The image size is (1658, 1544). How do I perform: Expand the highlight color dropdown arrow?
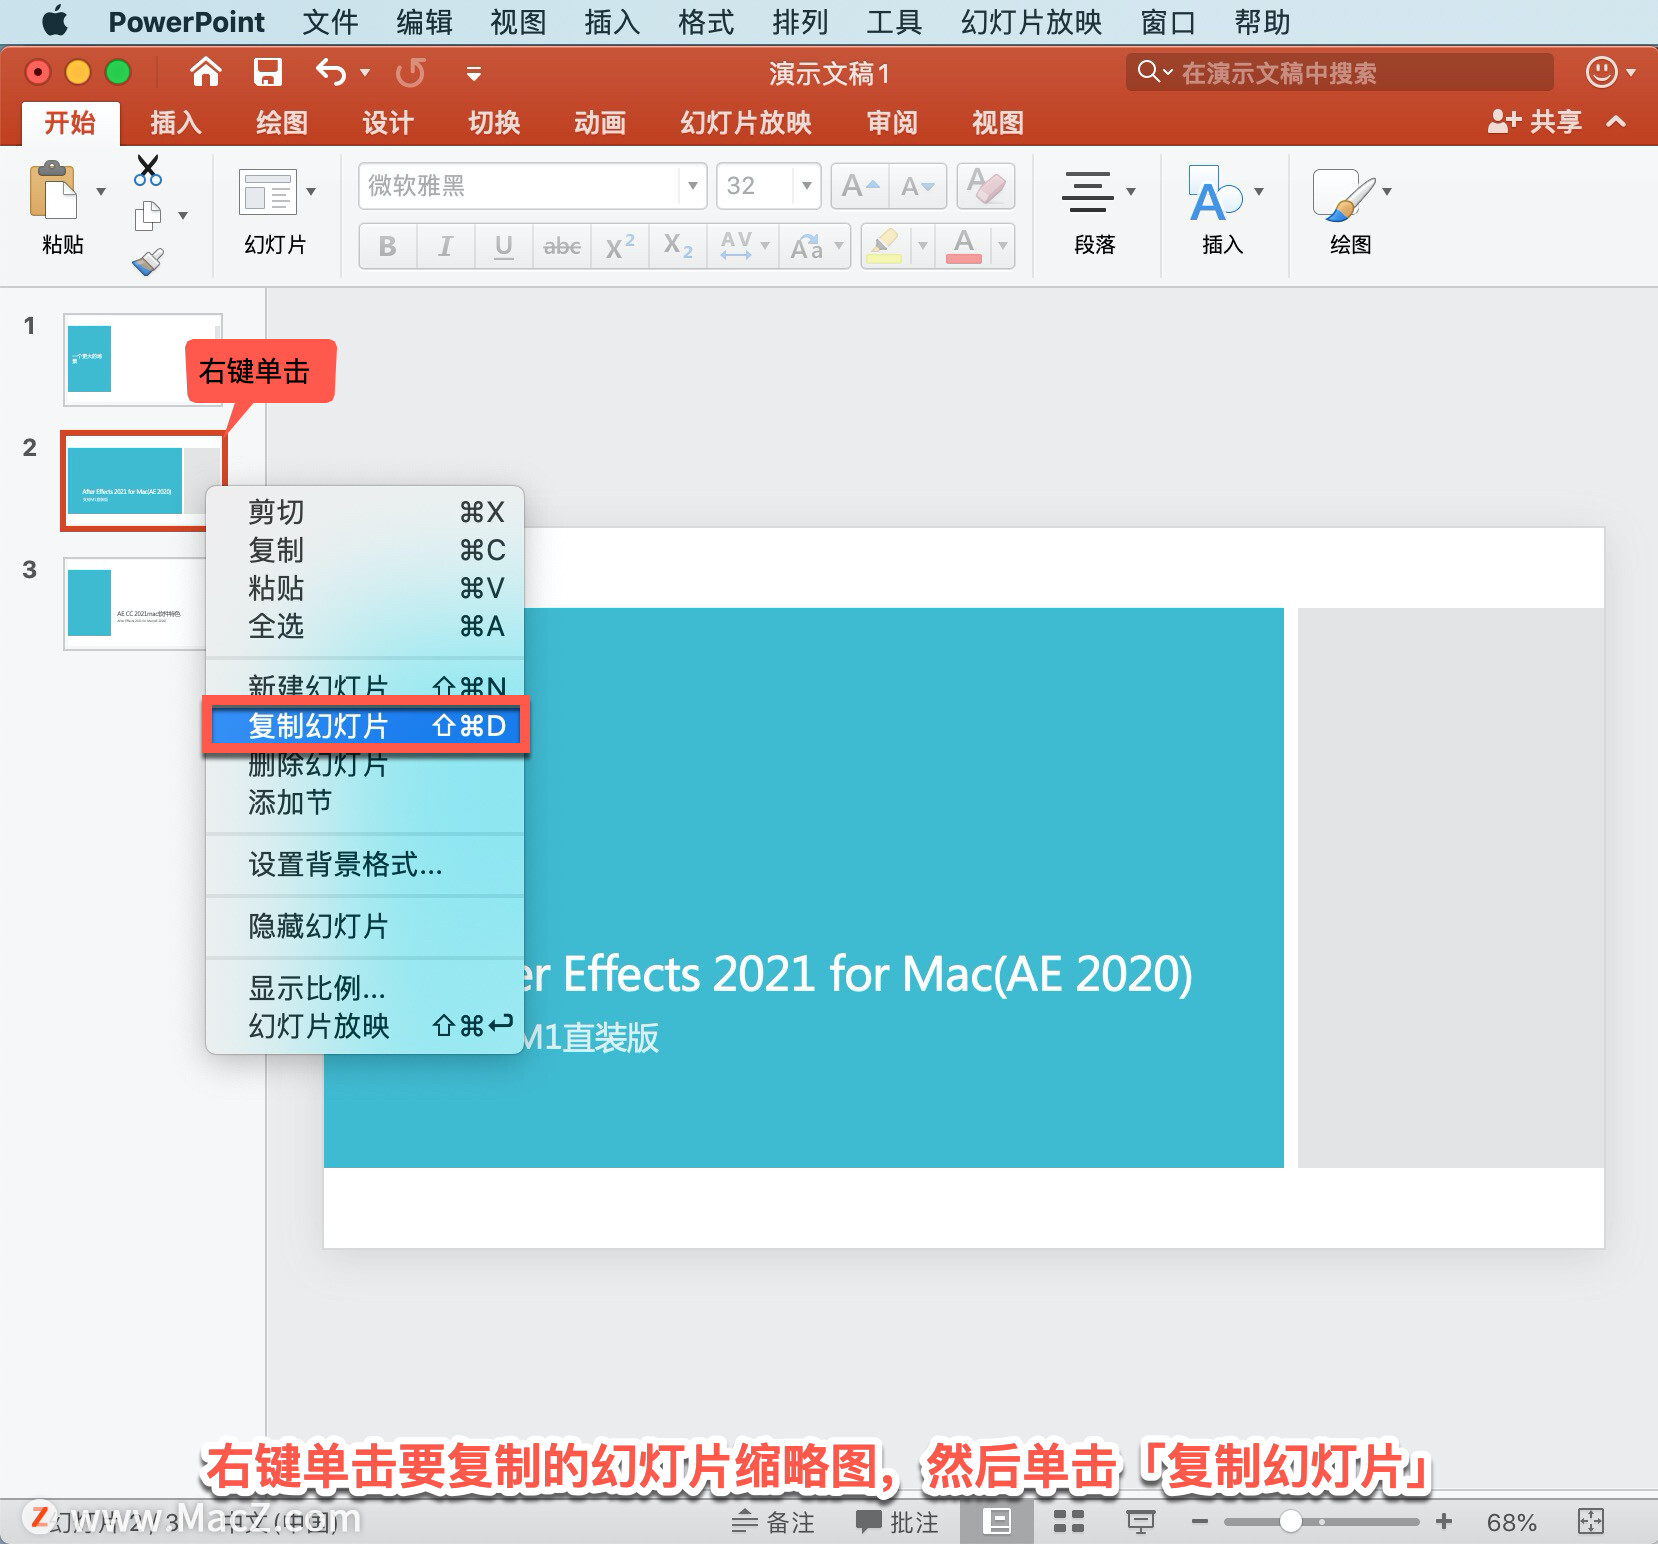922,246
